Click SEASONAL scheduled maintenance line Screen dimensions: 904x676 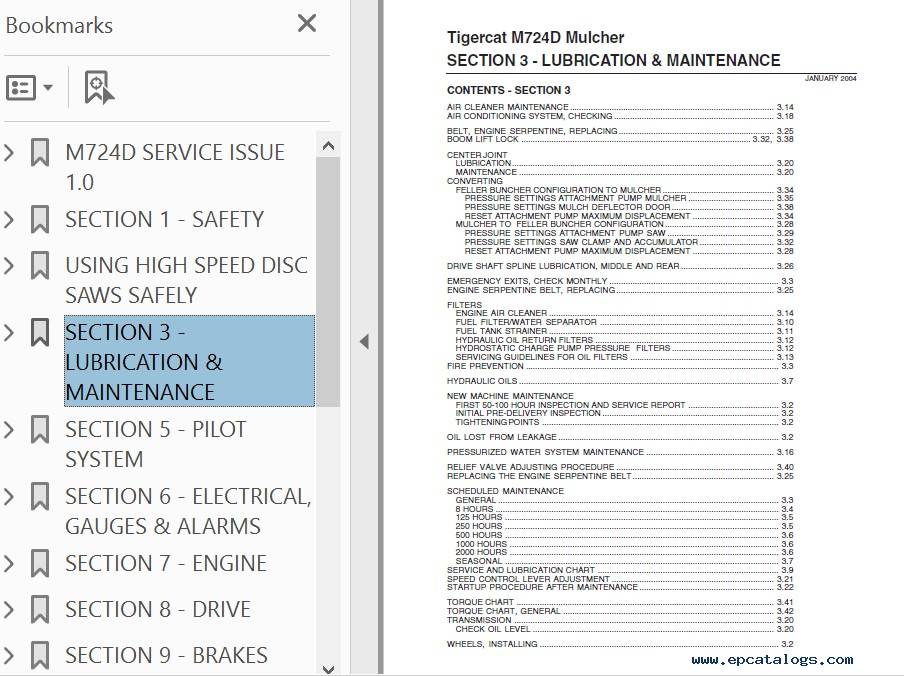click(624, 561)
